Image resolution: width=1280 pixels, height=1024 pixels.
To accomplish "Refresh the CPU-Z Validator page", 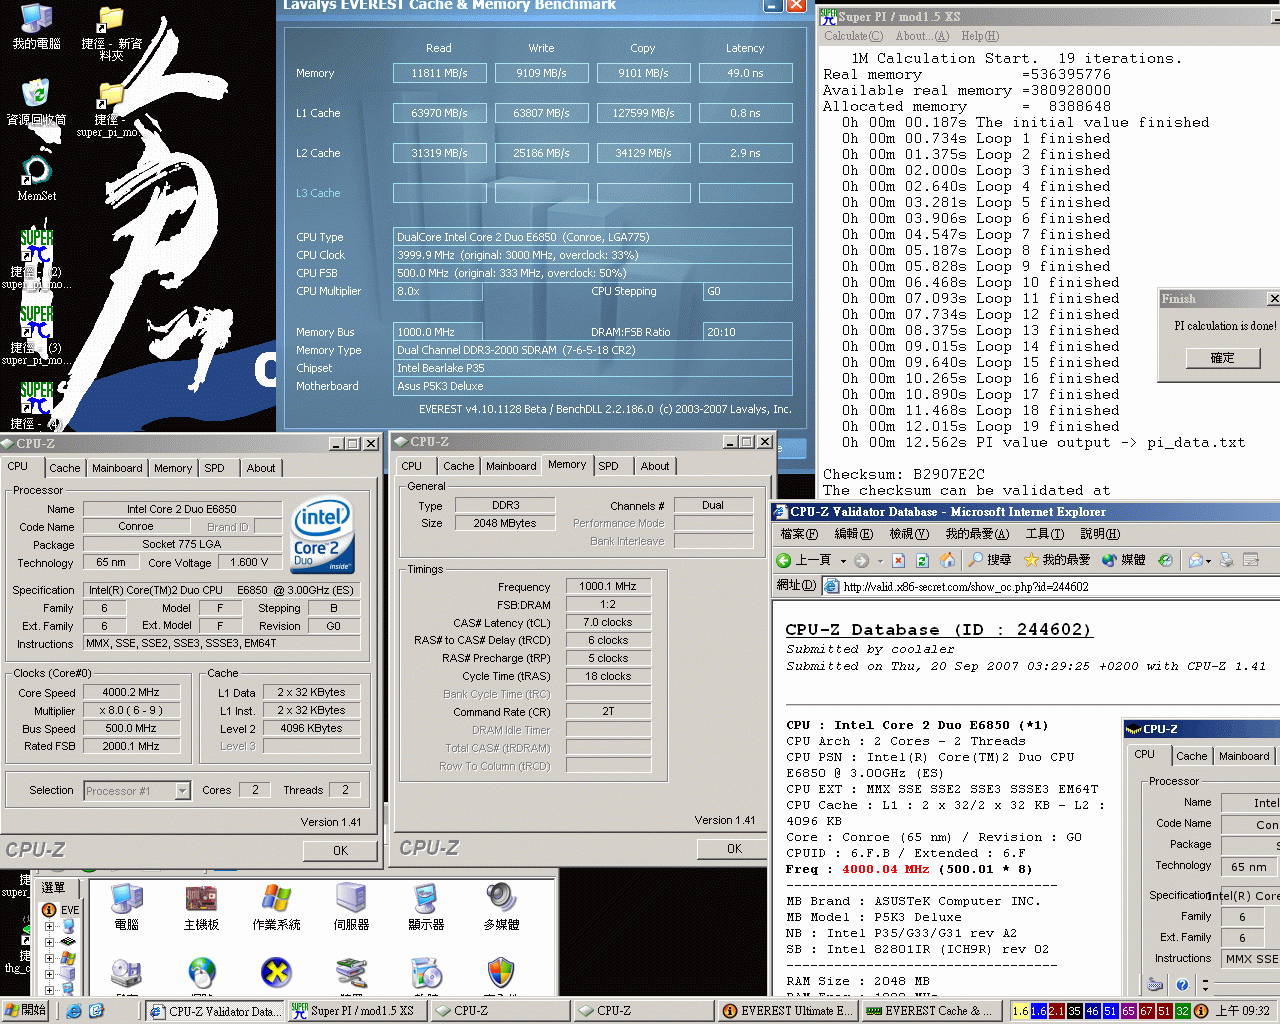I will tap(922, 560).
